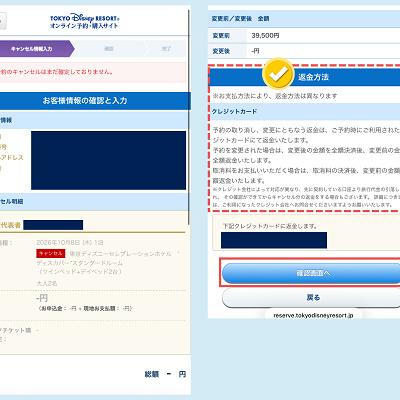The width and height of the screenshot is (400, 400).
Task: Click the 下記クレジットカードに返金します text
Action: pos(270,226)
